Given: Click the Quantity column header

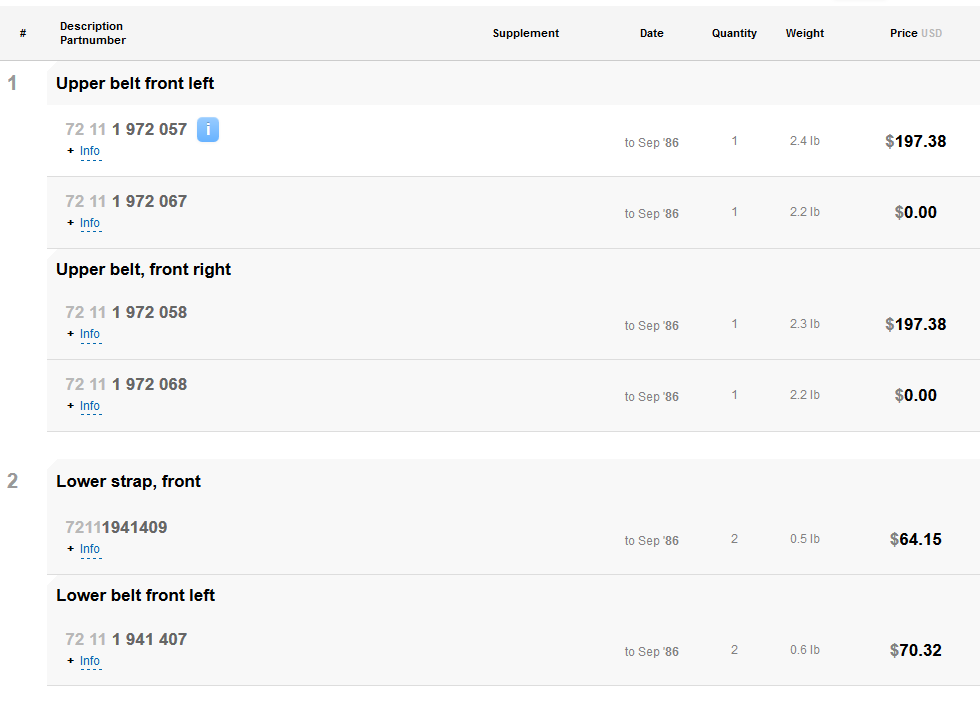Looking at the screenshot, I should click(734, 33).
